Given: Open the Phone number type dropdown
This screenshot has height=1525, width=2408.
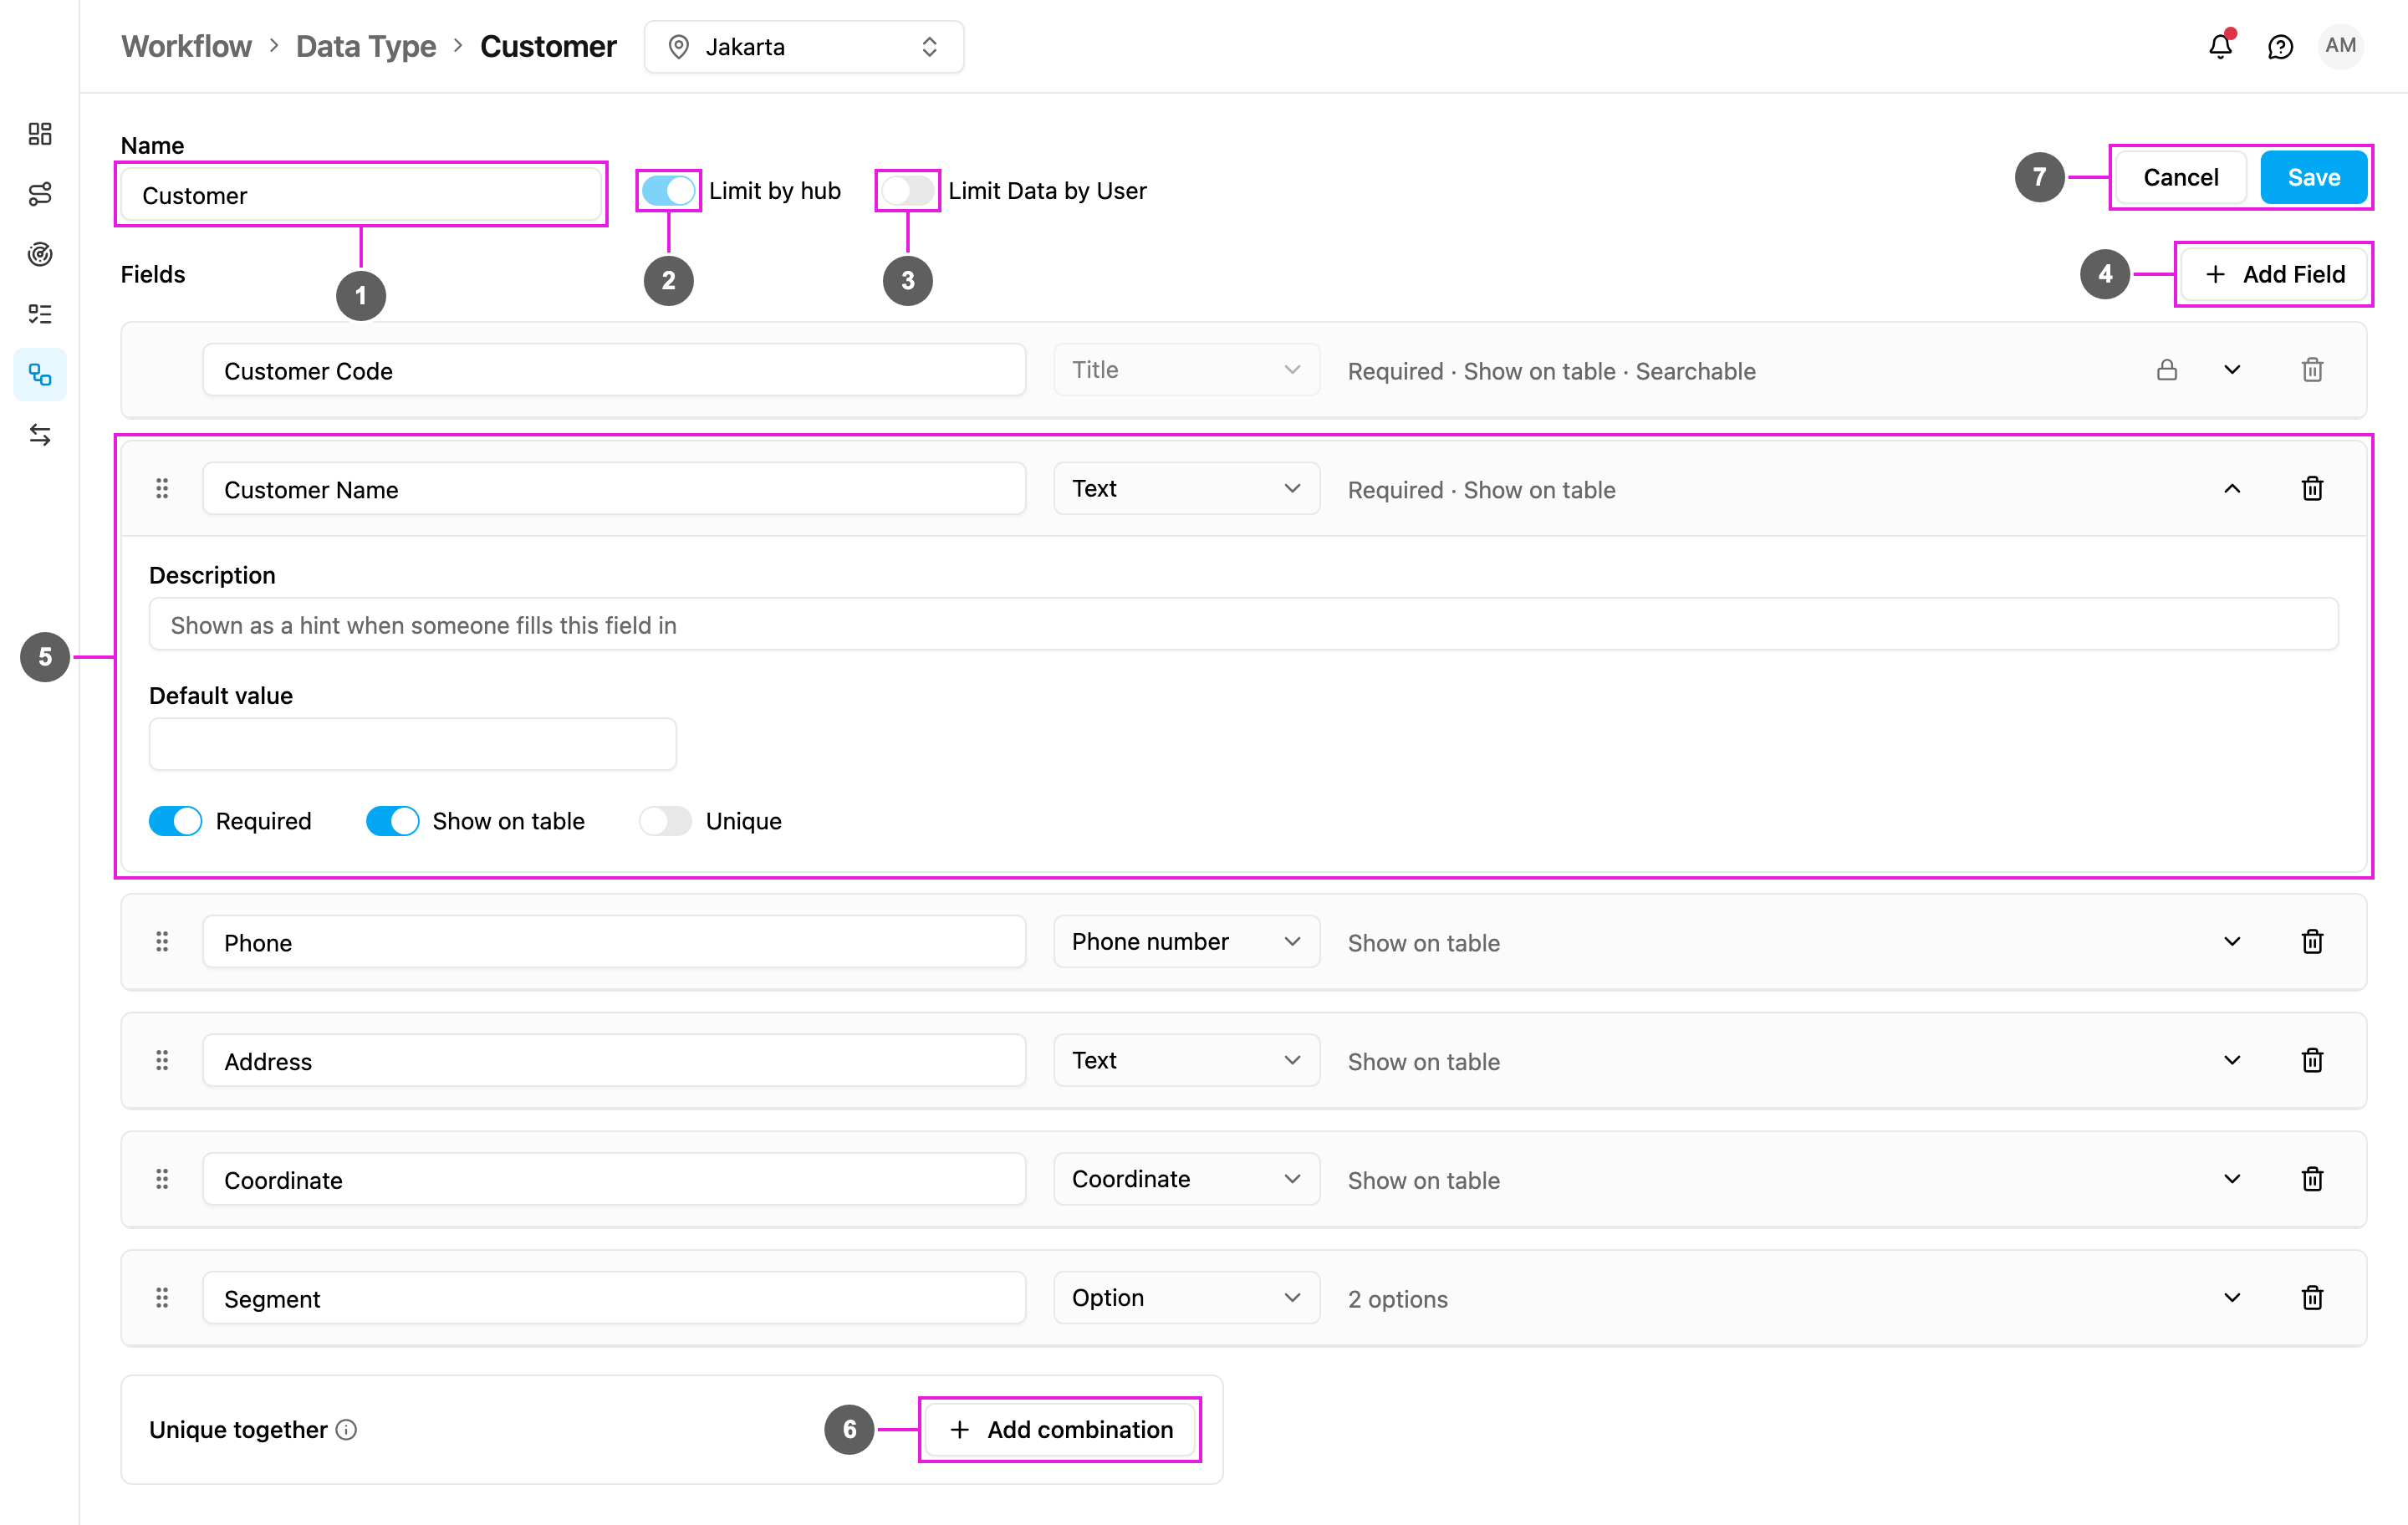Looking at the screenshot, I should pos(1186,942).
